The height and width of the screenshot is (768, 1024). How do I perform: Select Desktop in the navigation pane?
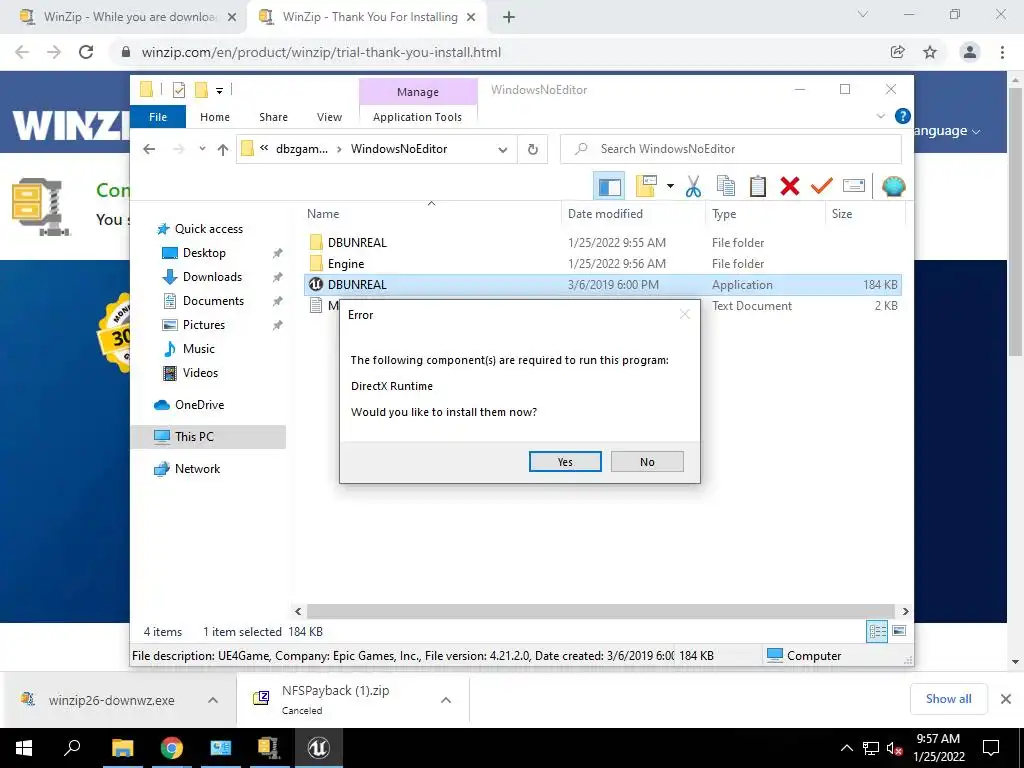coord(204,253)
